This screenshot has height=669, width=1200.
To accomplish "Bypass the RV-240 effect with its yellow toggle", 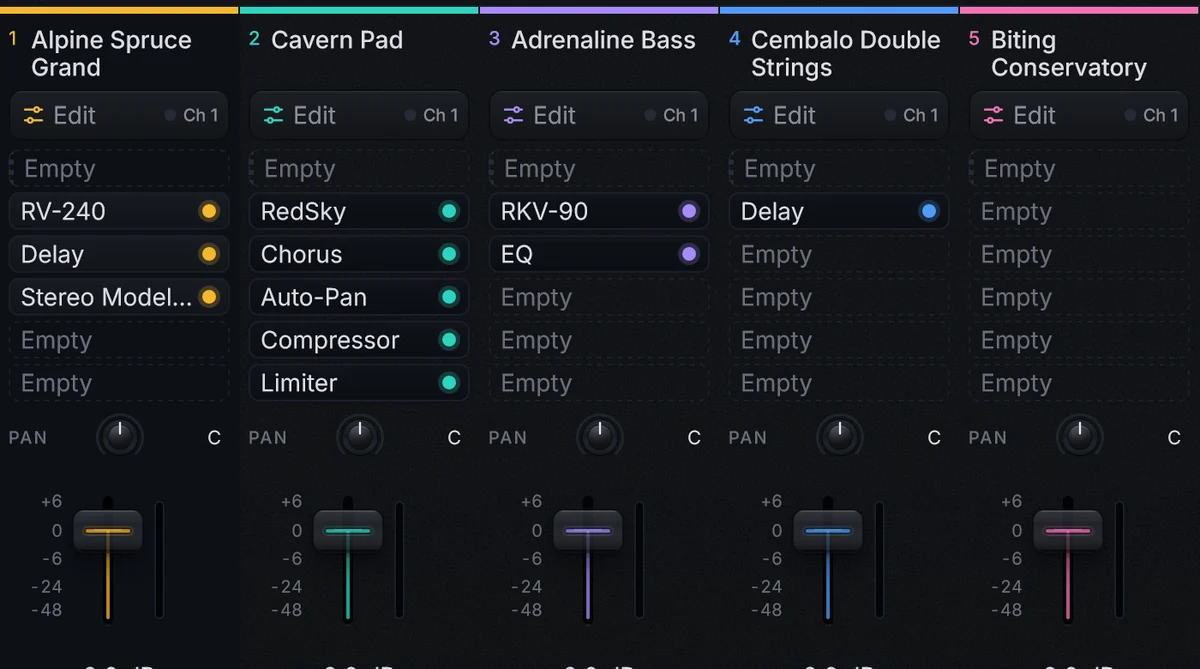I will pos(209,211).
